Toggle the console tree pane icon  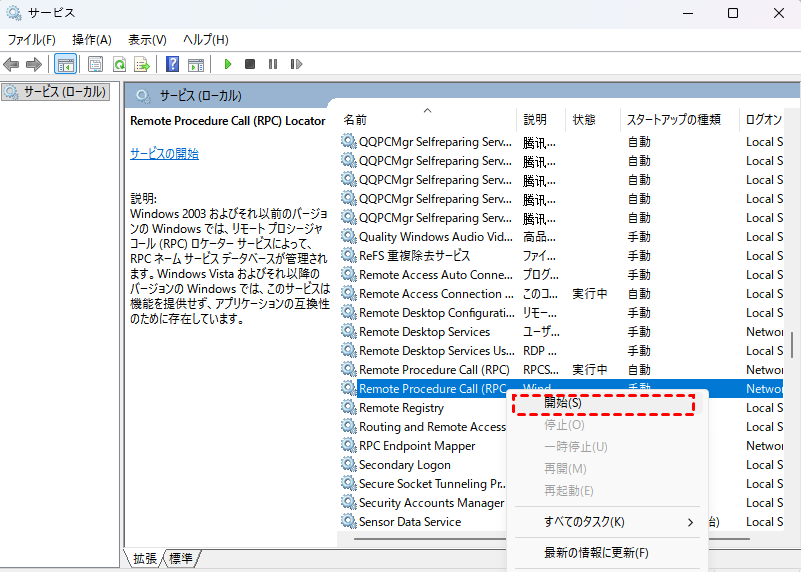point(65,64)
